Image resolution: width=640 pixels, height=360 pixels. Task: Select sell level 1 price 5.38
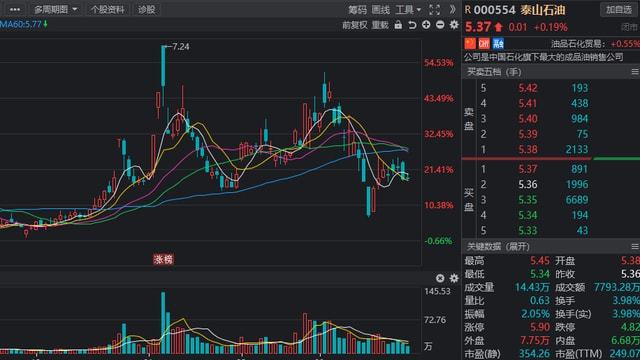(x=528, y=149)
